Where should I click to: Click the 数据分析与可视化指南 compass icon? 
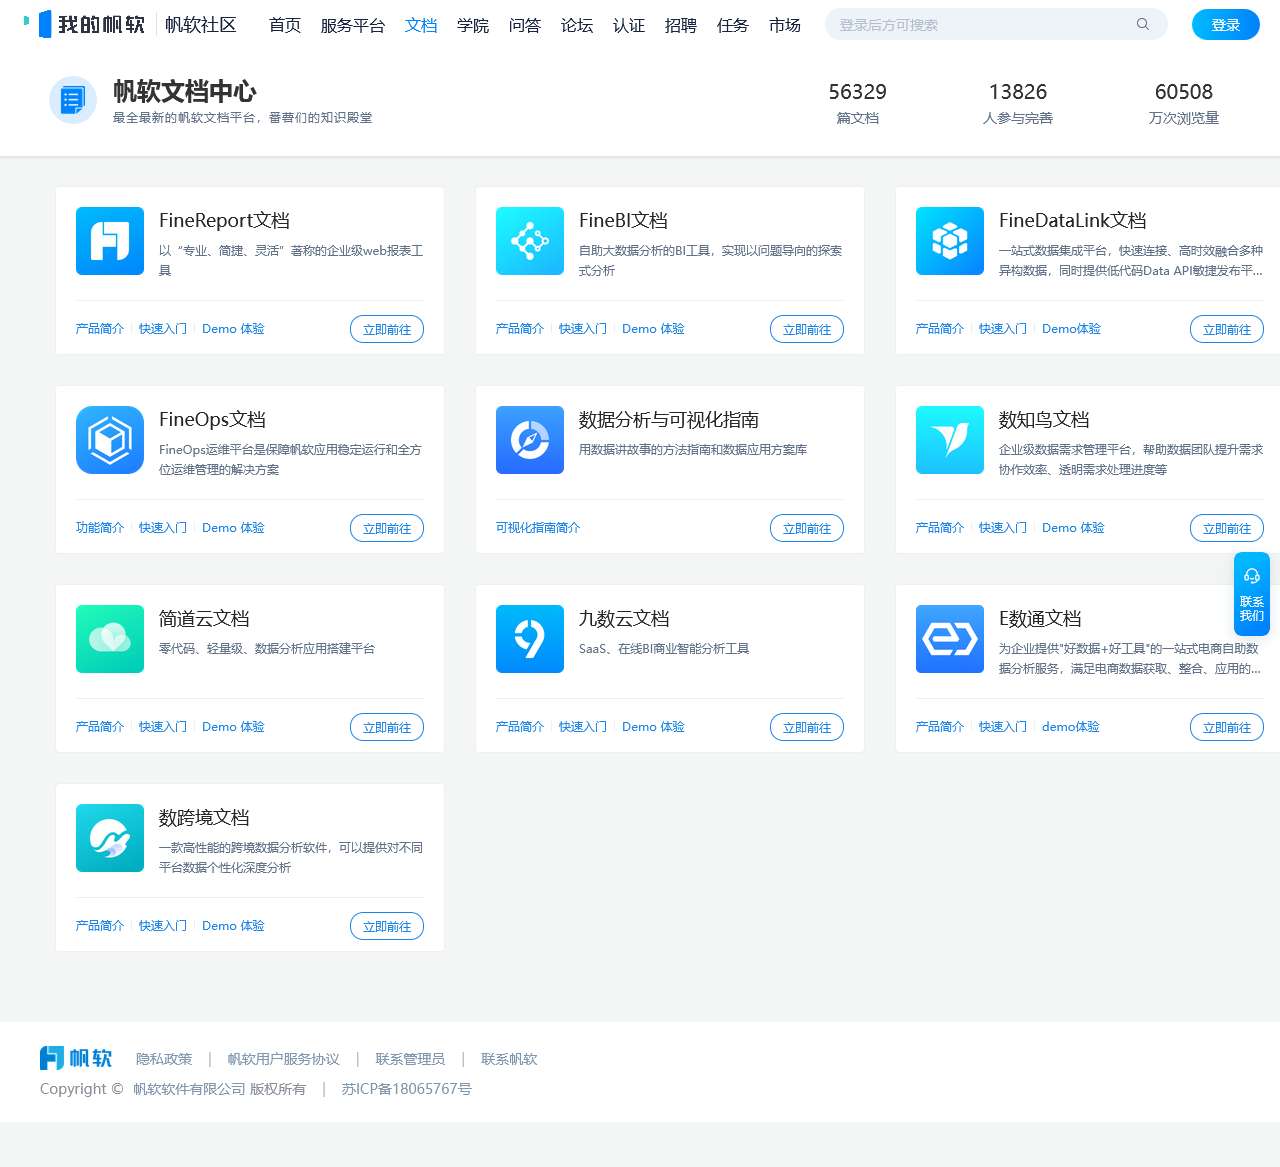point(530,440)
